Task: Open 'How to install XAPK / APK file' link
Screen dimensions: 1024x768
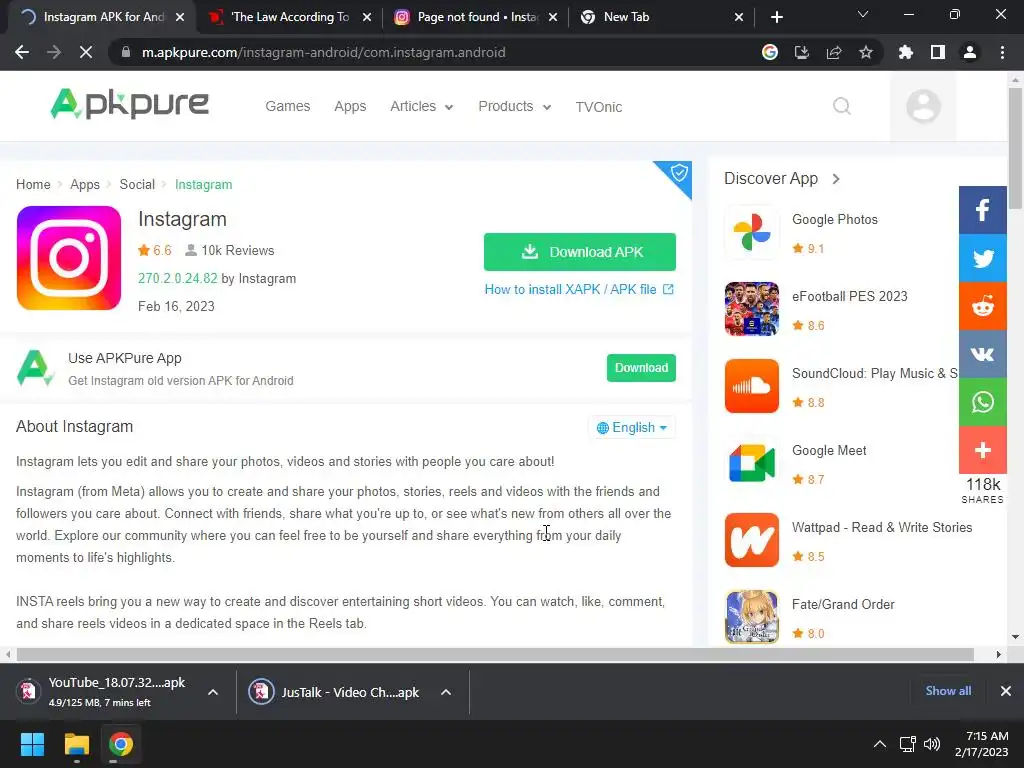Action: (x=579, y=289)
